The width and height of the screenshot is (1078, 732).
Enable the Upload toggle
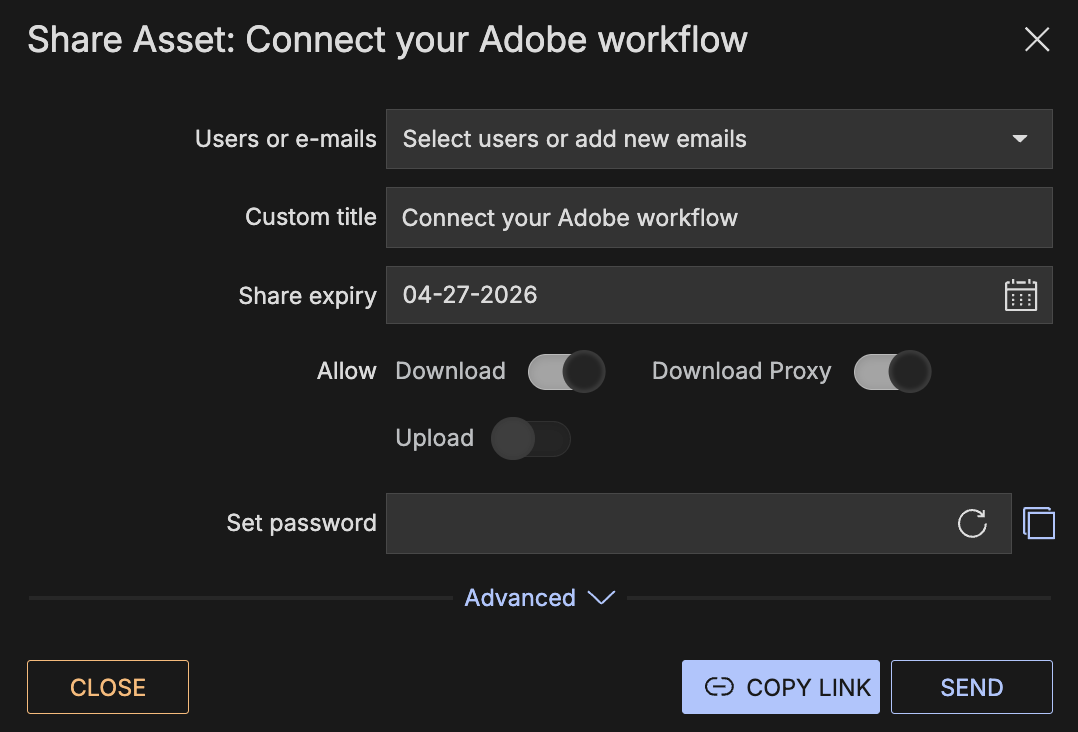coord(531,439)
